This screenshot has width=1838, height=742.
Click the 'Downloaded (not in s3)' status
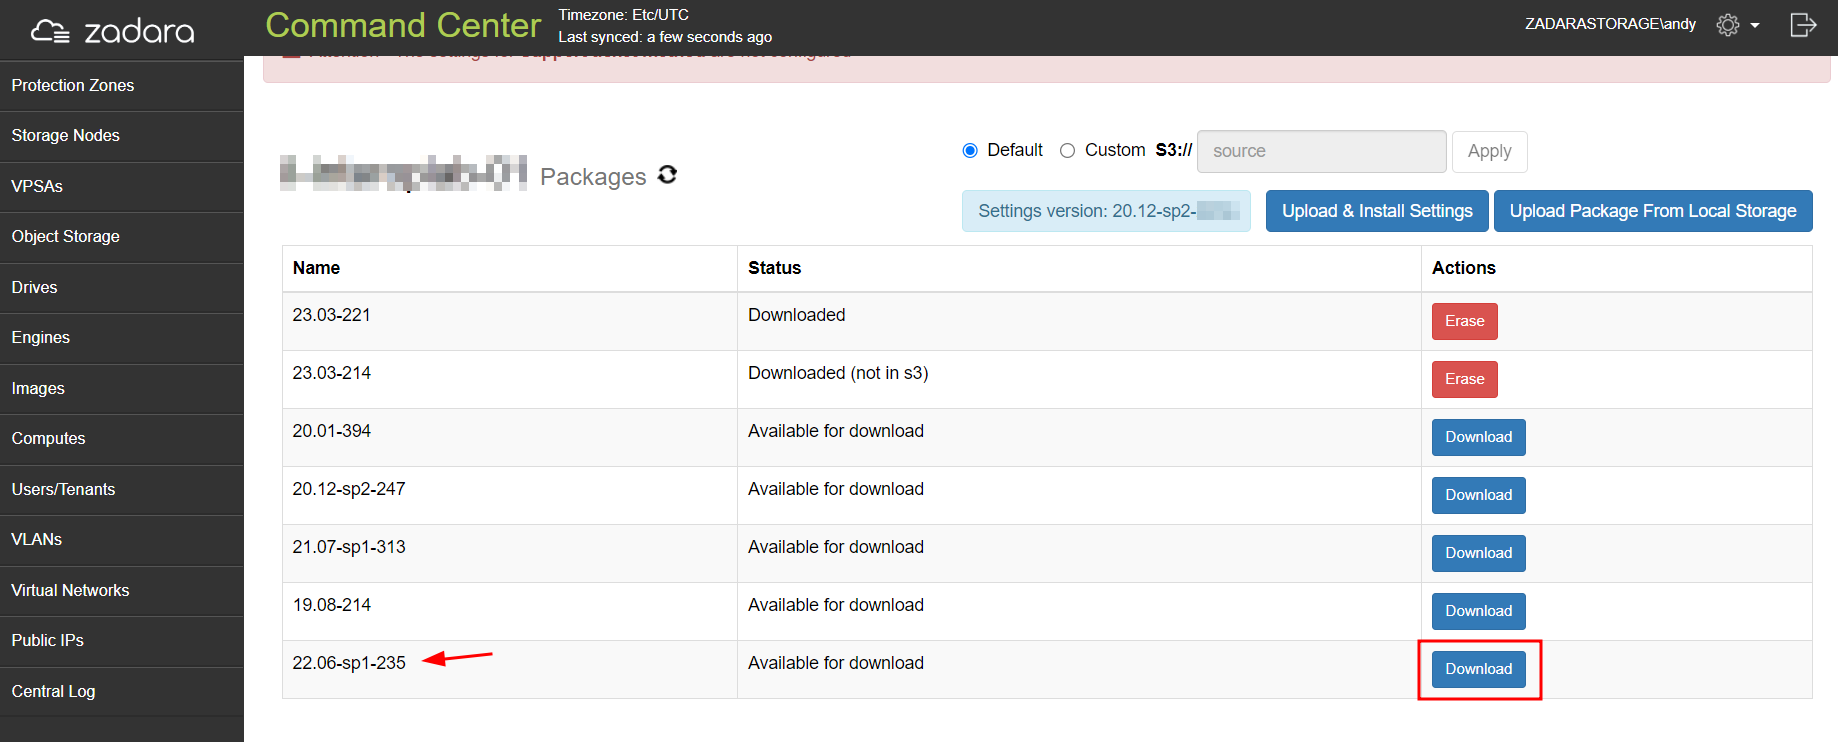838,373
